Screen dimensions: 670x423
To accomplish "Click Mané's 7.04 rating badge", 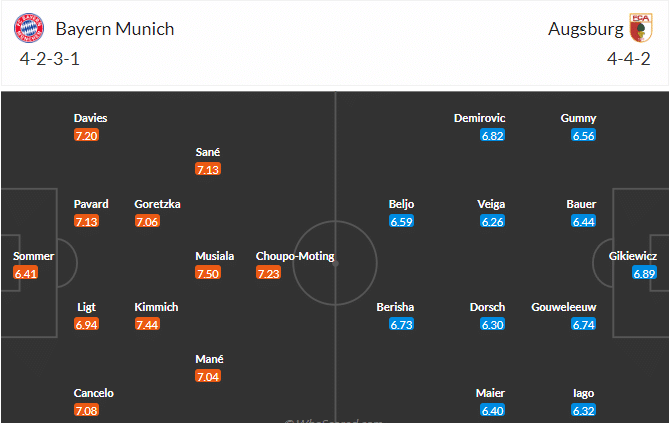I will (208, 376).
